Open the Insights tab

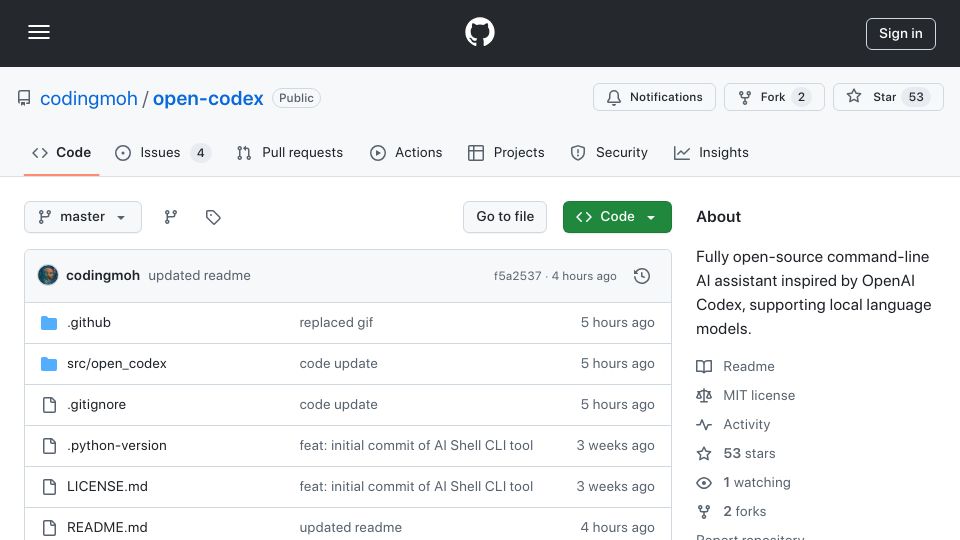click(711, 152)
